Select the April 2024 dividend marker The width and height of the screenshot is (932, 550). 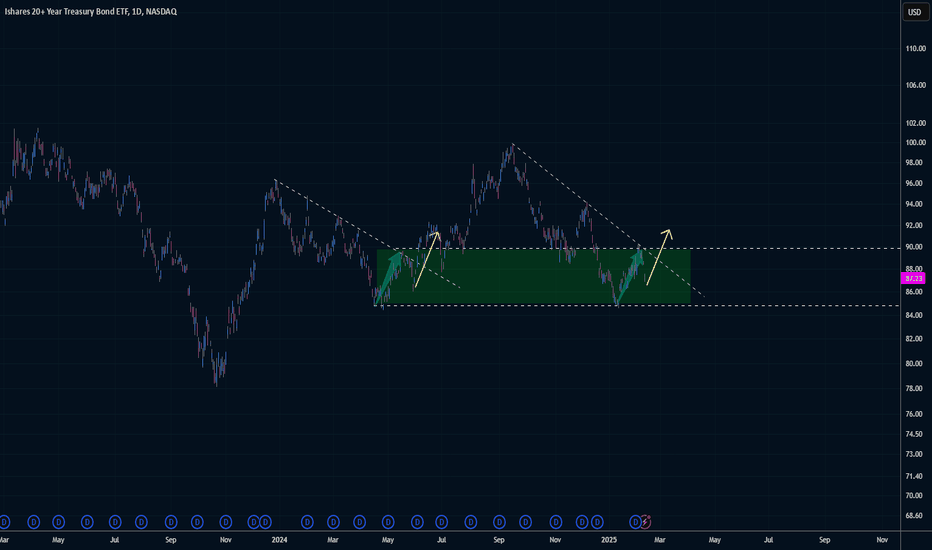pos(360,522)
